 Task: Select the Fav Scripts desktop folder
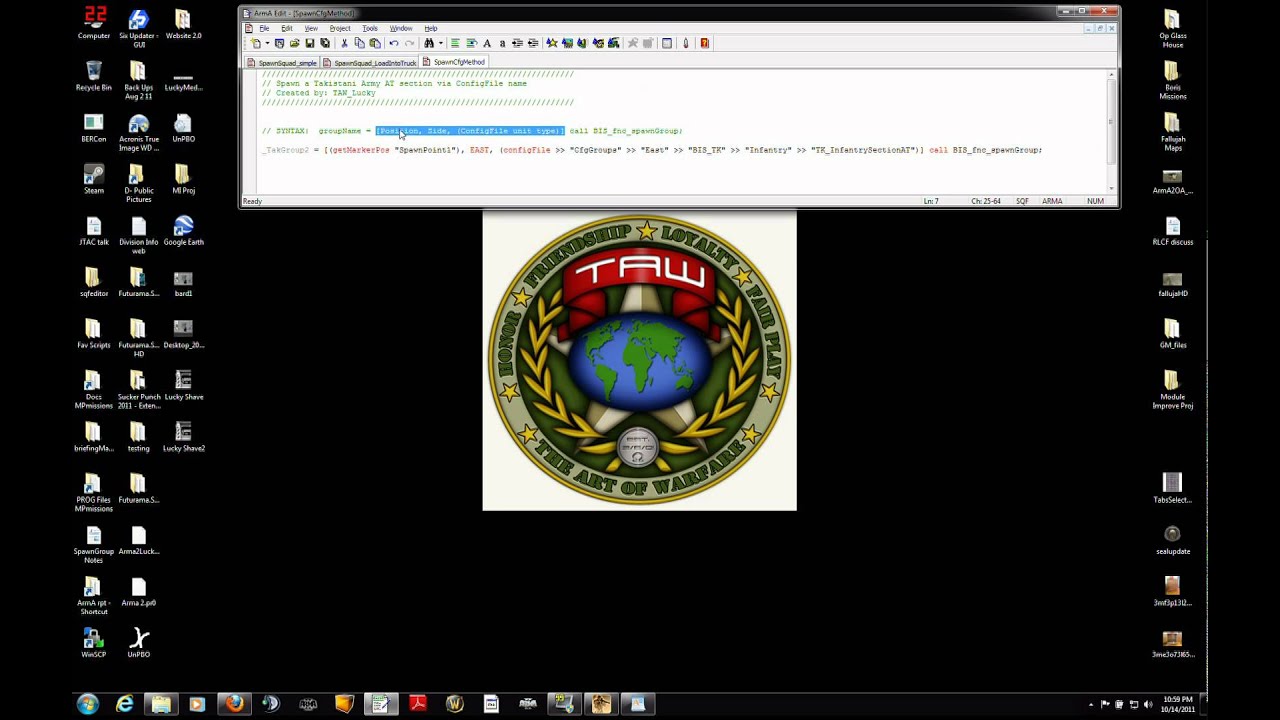pyautogui.click(x=94, y=334)
